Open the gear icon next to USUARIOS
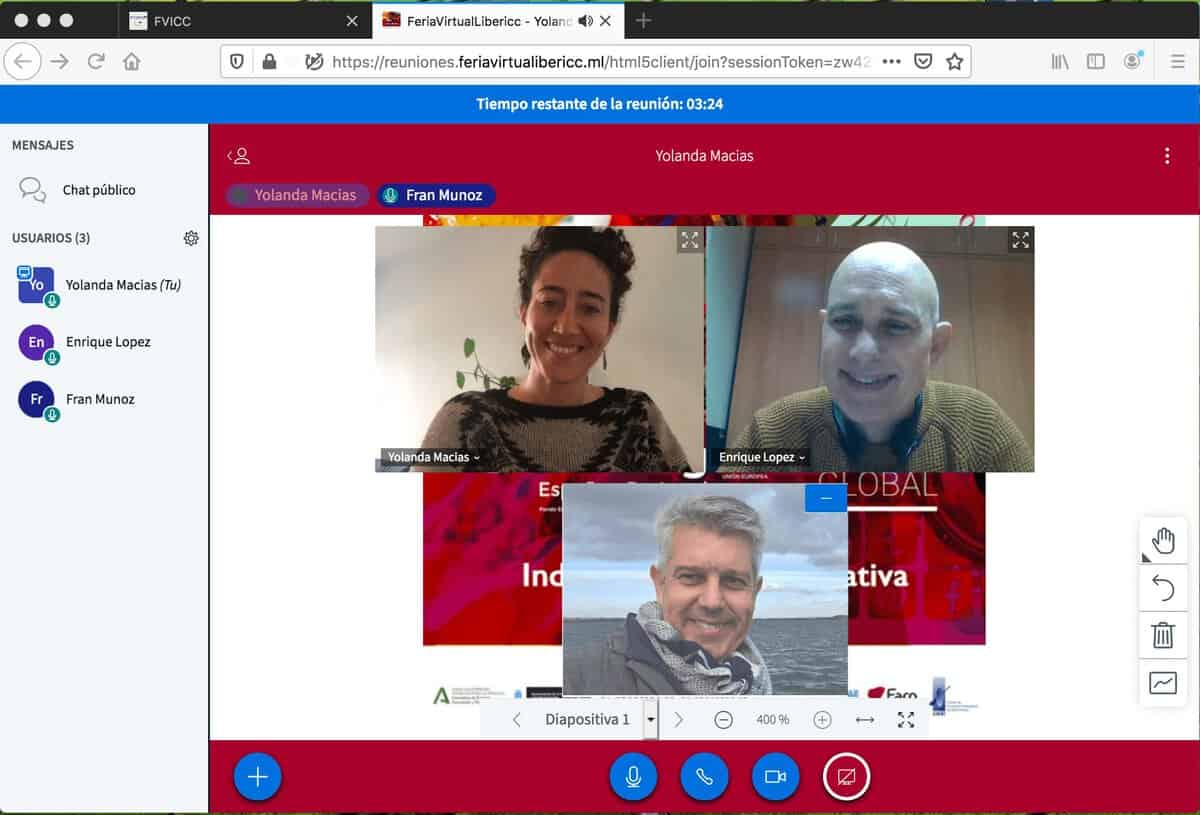Screen dimensions: 1200x815 (x=191, y=238)
